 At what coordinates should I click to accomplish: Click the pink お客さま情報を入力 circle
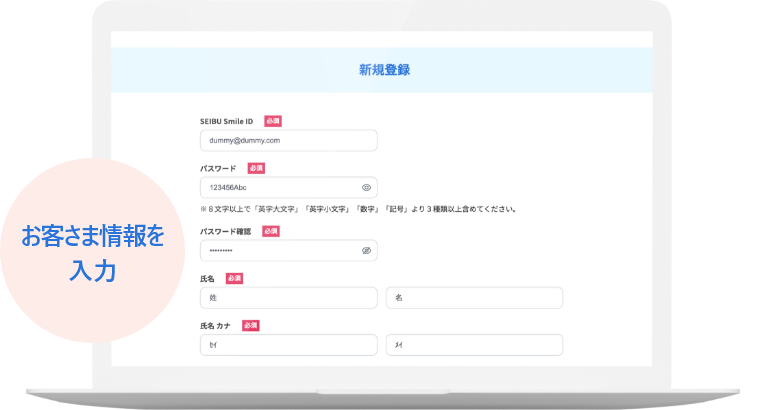[92, 253]
